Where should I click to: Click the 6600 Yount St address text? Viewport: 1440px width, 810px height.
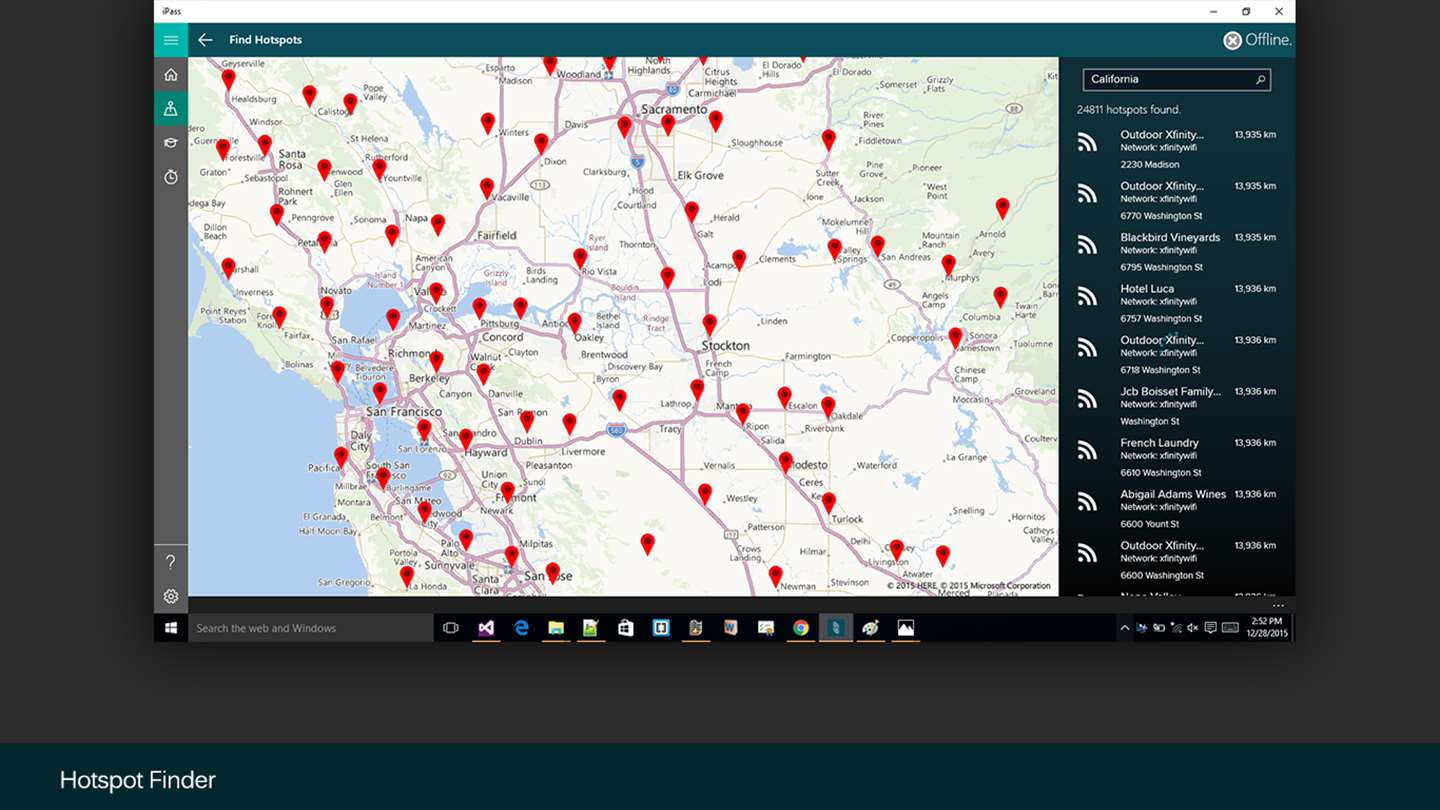click(1150, 524)
